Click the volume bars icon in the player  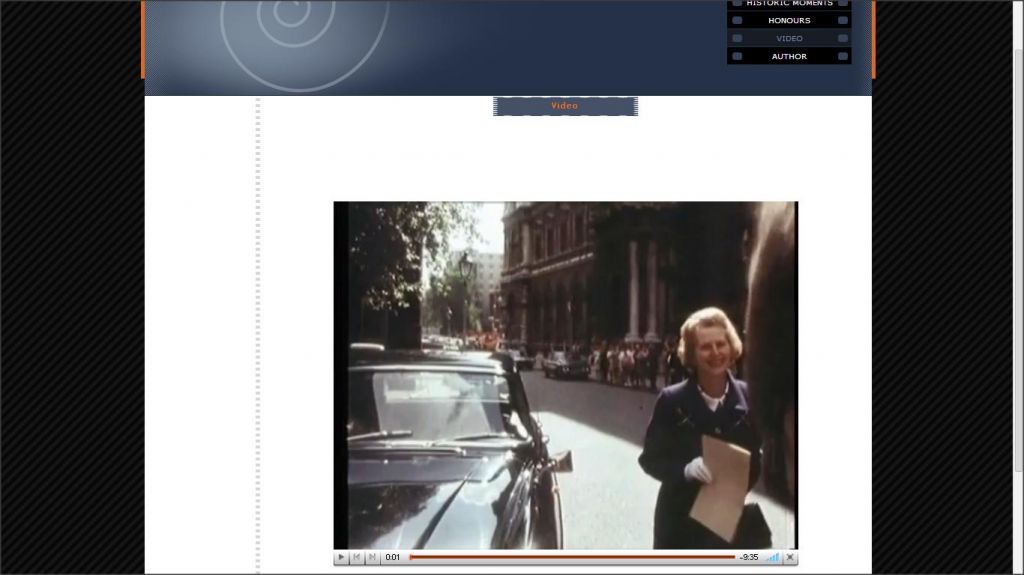[x=772, y=557]
